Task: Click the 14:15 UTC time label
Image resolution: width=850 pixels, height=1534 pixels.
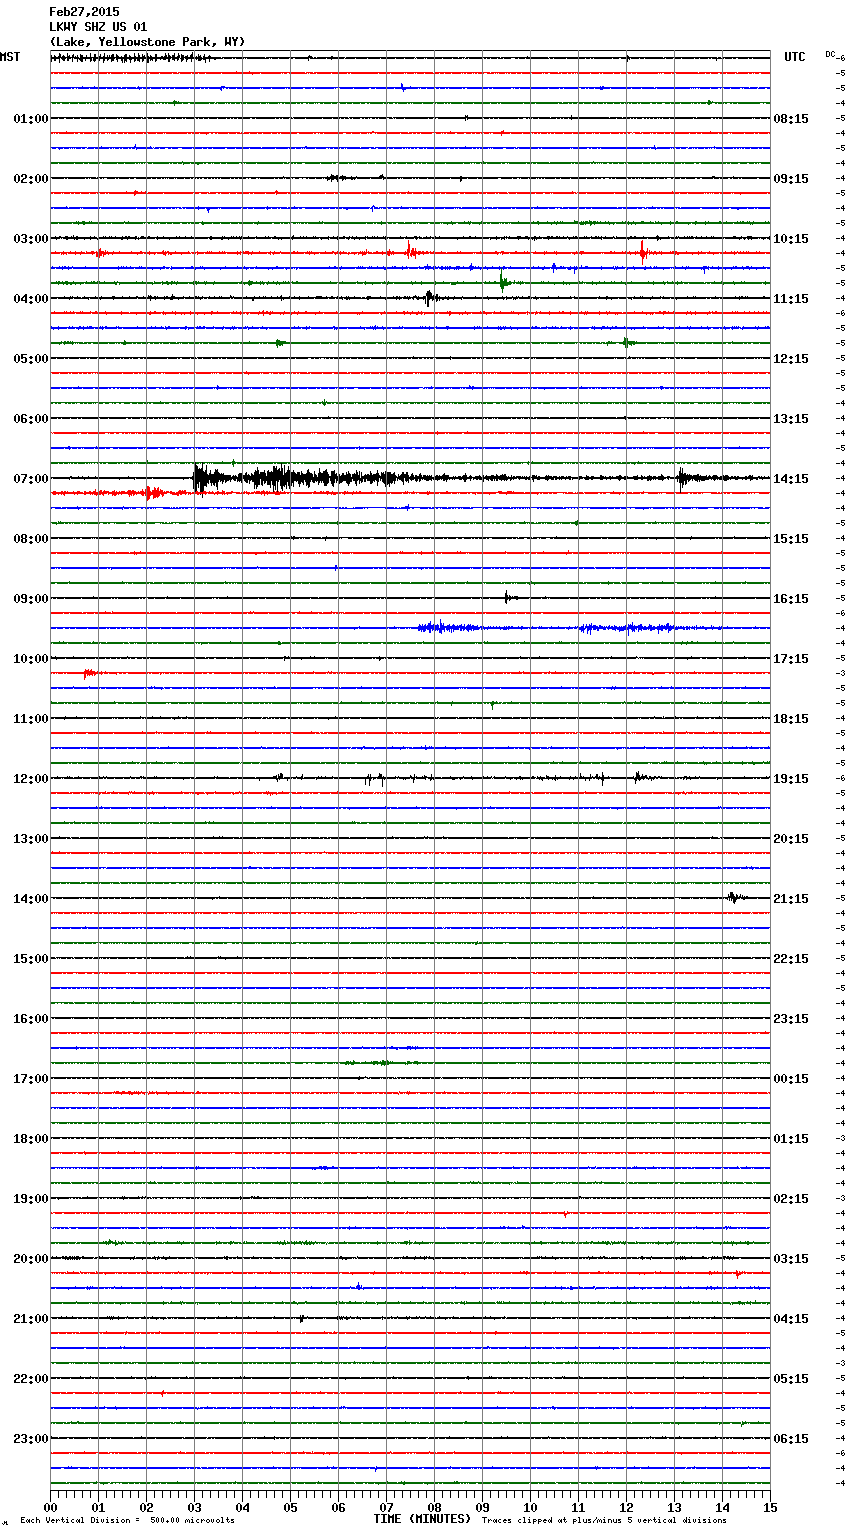Action: (x=791, y=479)
